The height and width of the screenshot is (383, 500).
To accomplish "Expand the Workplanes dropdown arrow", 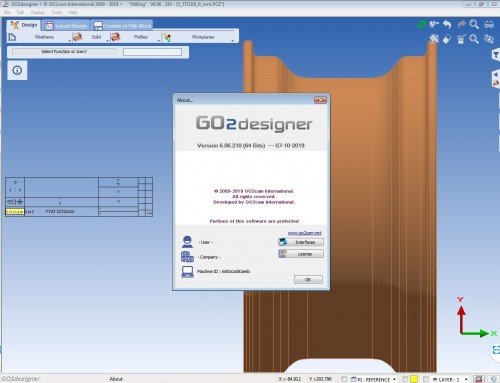I will pyautogui.click(x=232, y=41).
